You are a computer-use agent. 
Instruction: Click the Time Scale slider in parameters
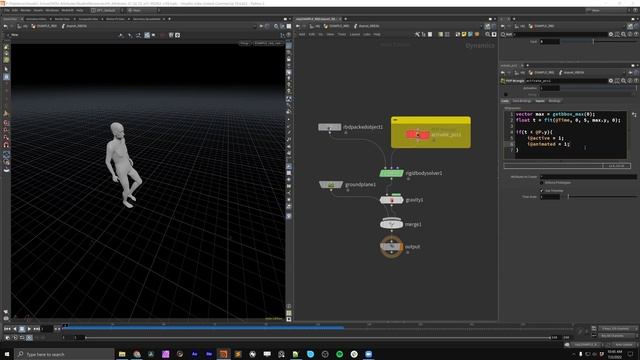(602, 197)
